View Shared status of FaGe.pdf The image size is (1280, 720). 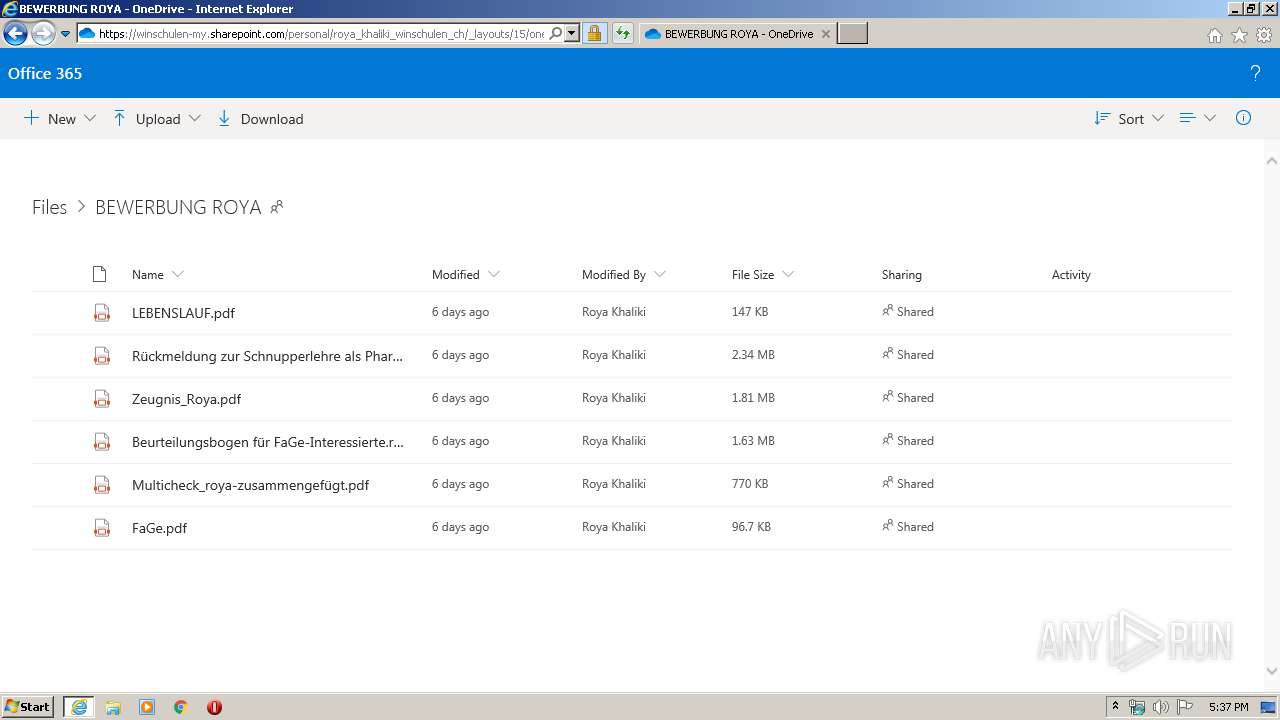pos(908,527)
